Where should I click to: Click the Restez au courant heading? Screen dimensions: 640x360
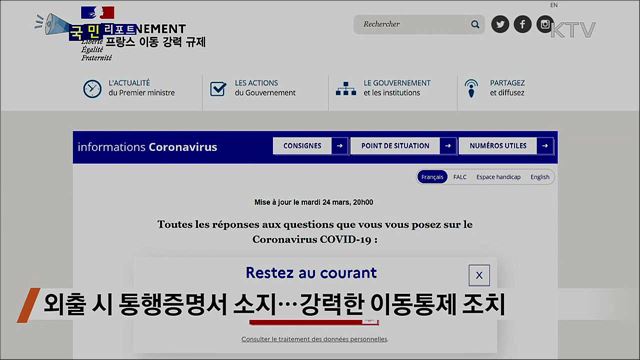(x=311, y=273)
